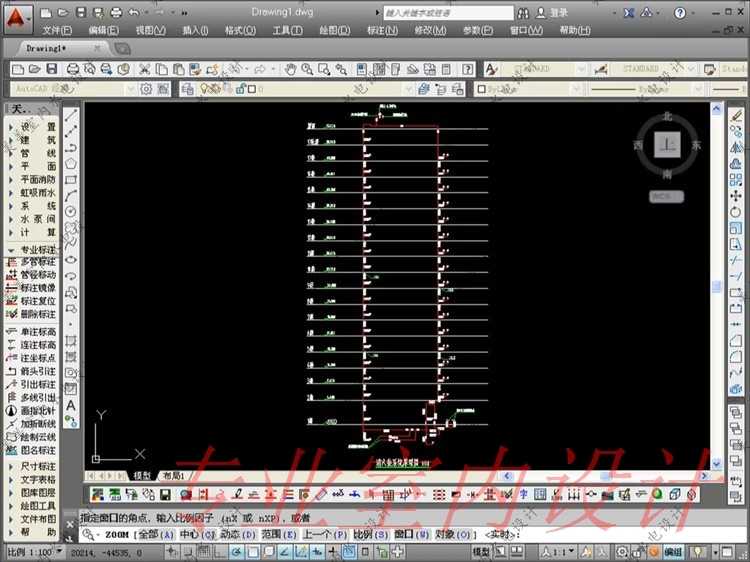The height and width of the screenshot is (562, 750).
Task: Select the Polygon draw tool
Action: [x=71, y=163]
